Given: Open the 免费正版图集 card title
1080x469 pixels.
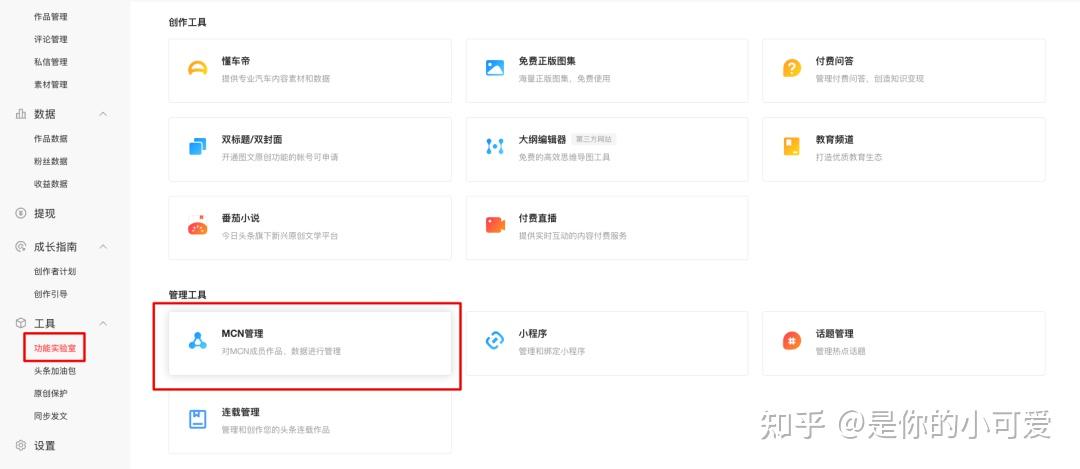Looking at the screenshot, I should (547, 61).
